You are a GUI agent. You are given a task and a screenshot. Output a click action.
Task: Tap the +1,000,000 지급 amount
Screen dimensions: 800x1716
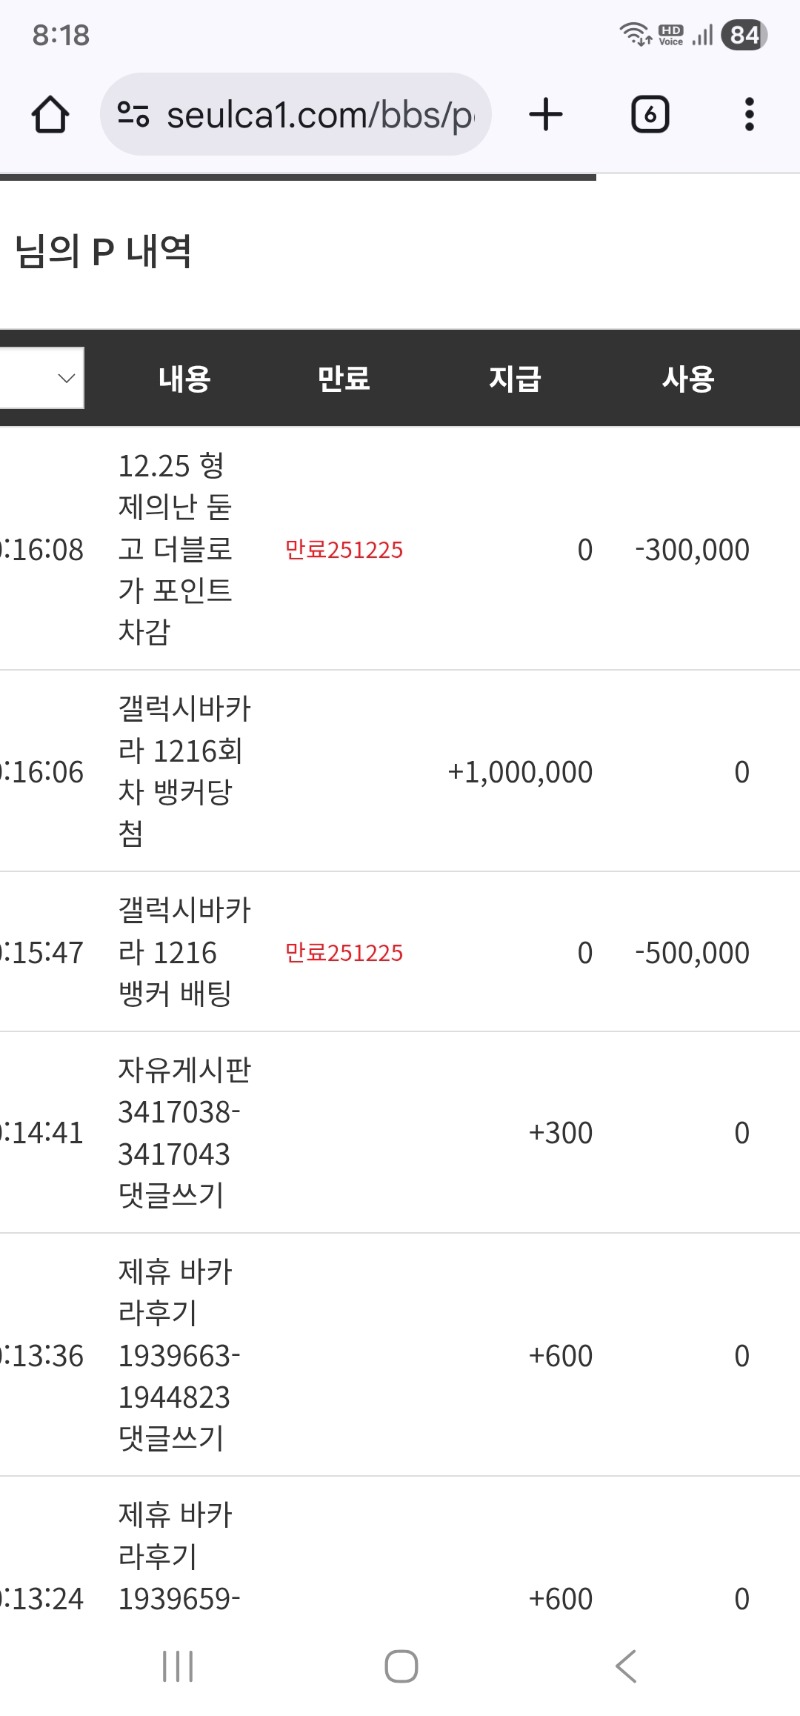[x=520, y=772]
